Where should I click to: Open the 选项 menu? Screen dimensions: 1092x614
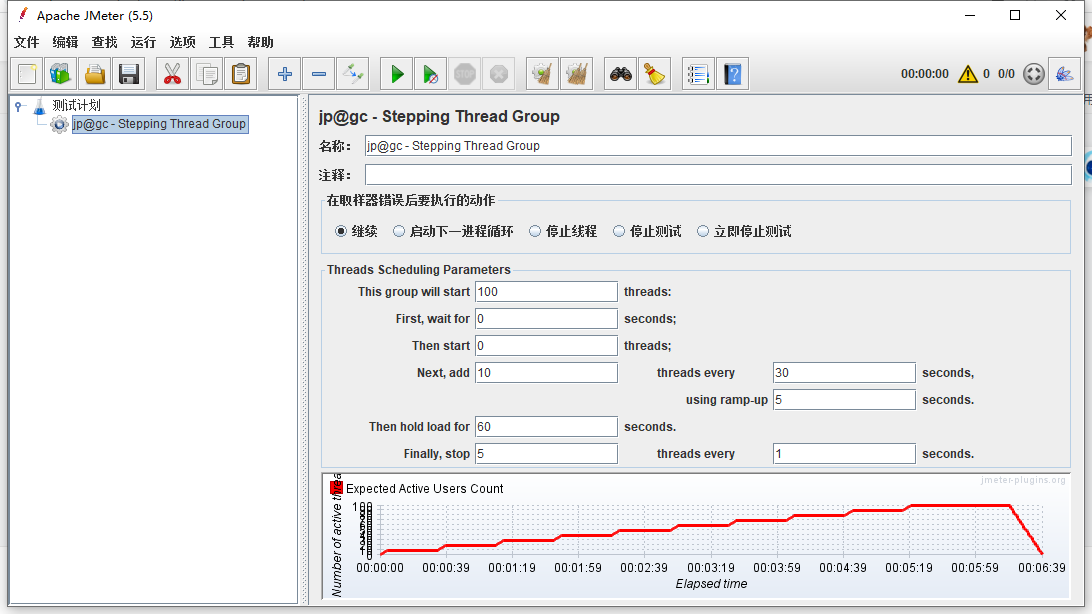182,42
